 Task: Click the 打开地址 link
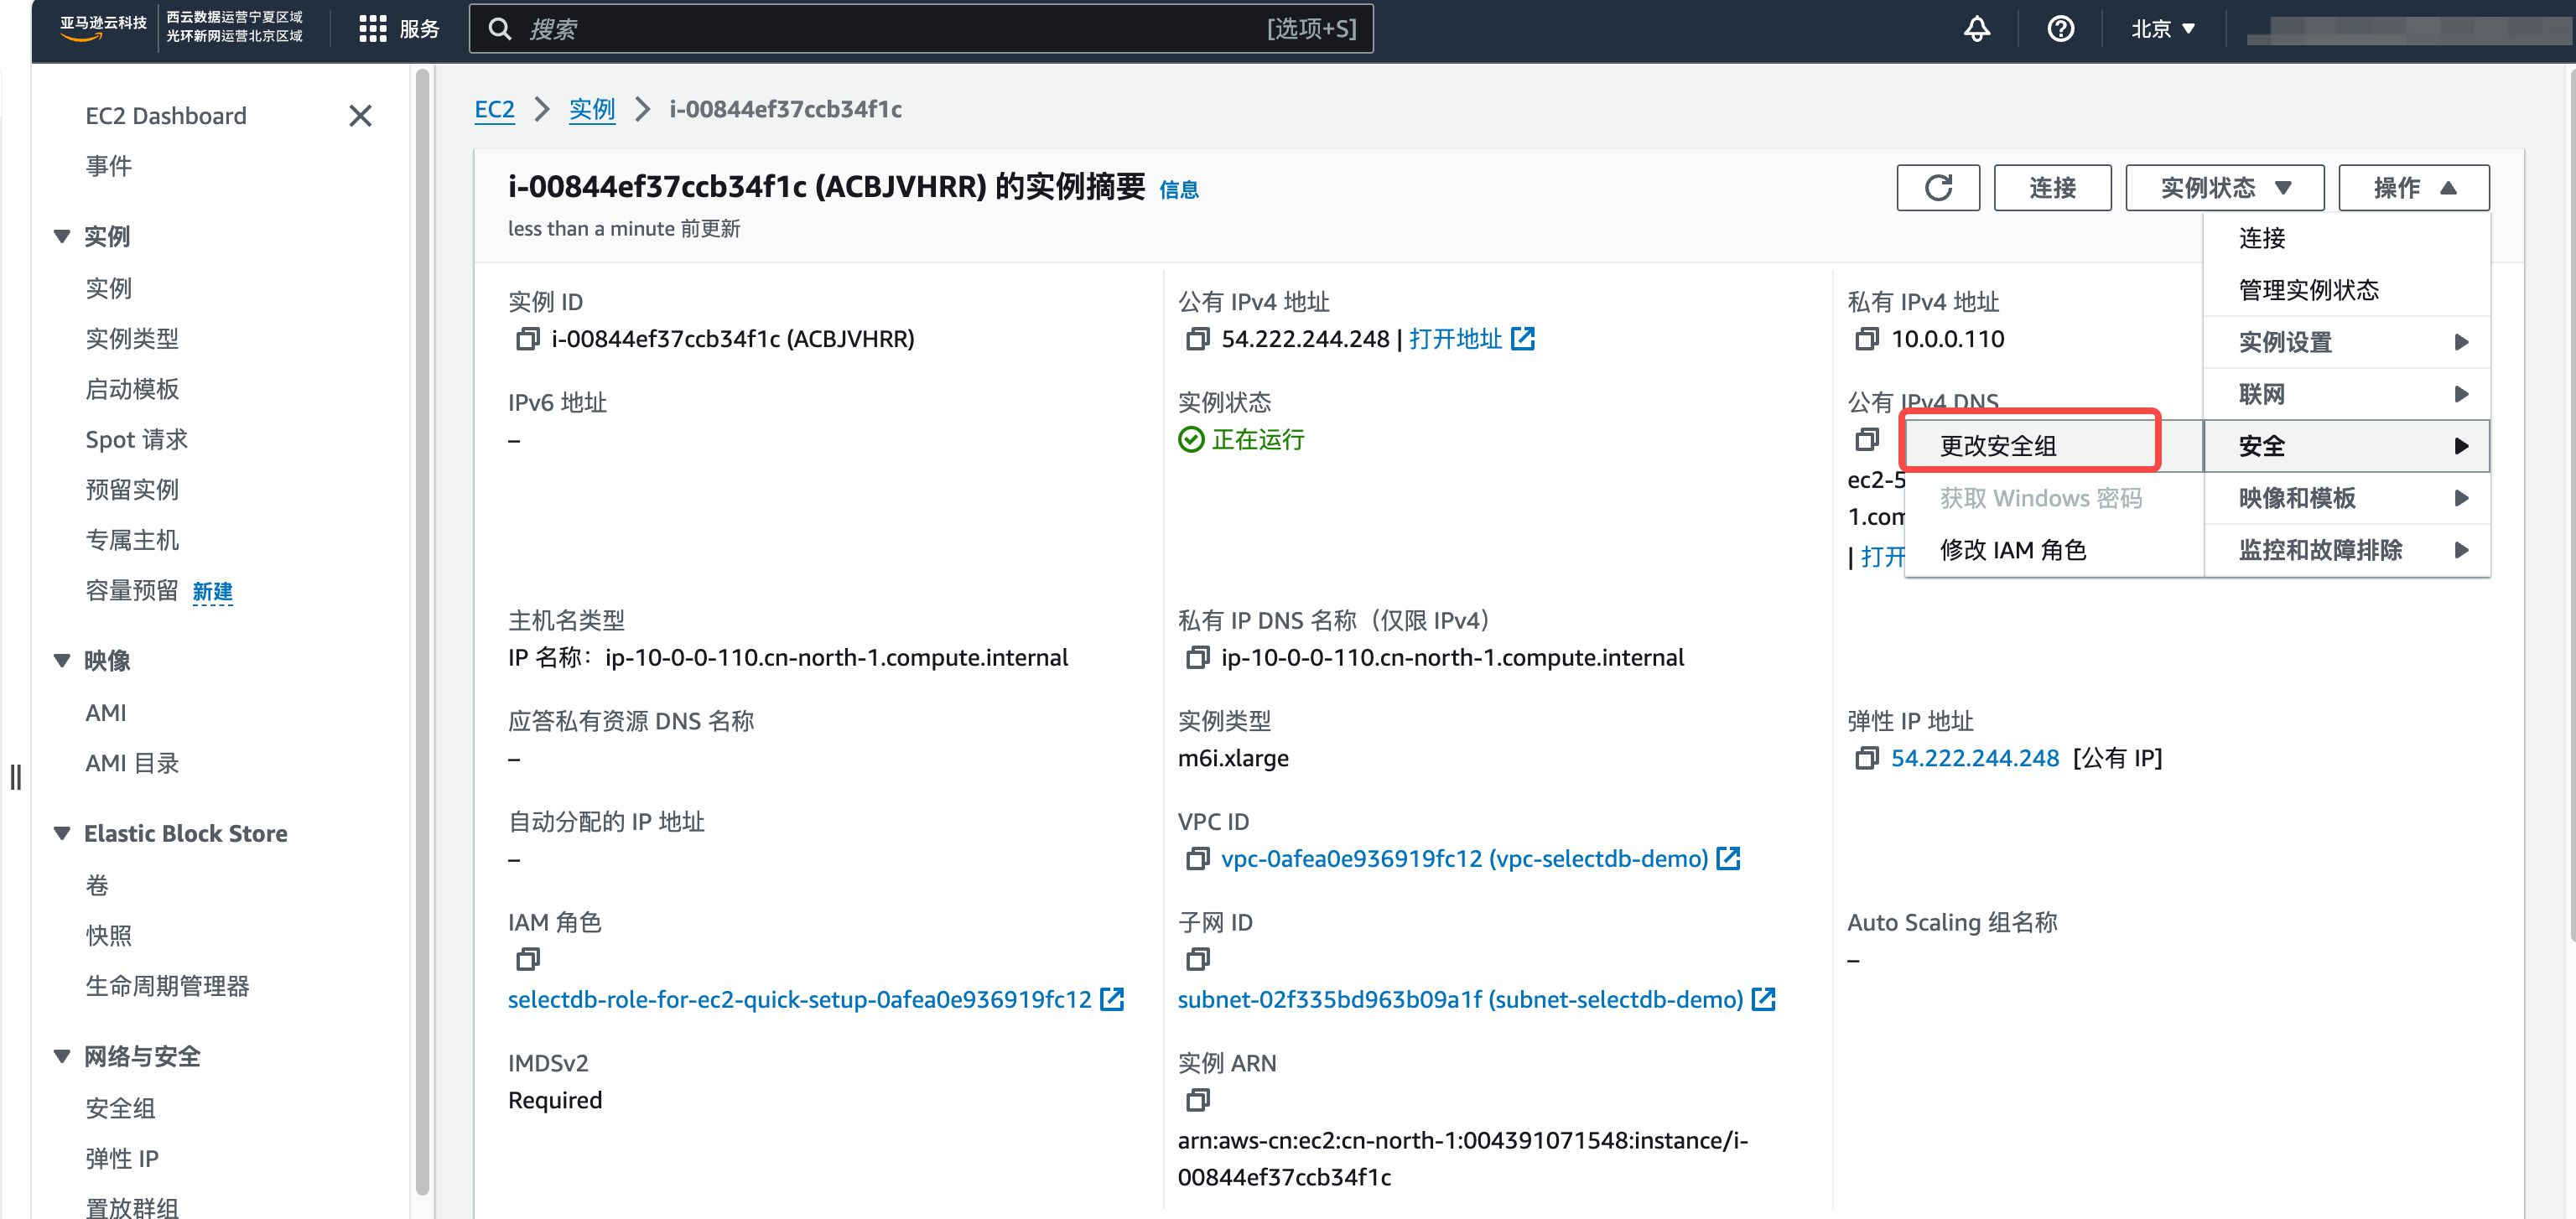point(1455,339)
